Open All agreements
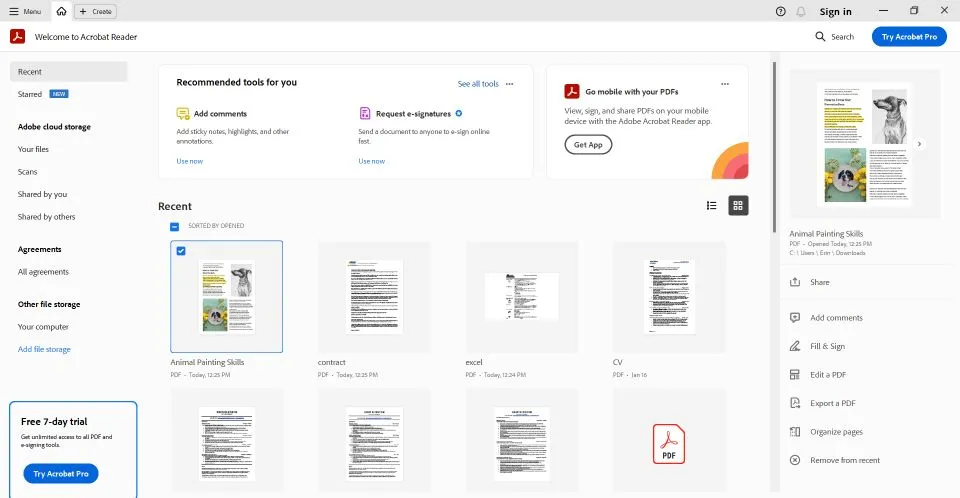Screen dimensions: 960x498 43,271
